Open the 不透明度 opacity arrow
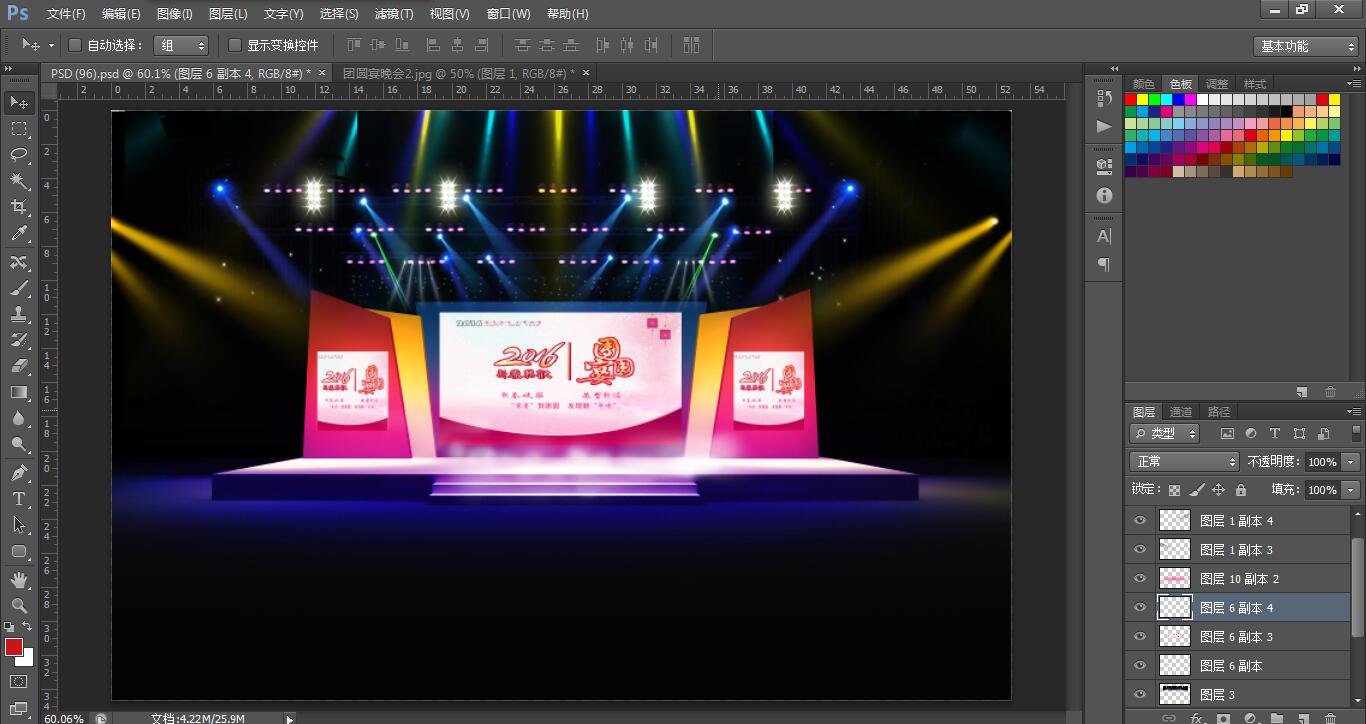 pyautogui.click(x=1351, y=462)
